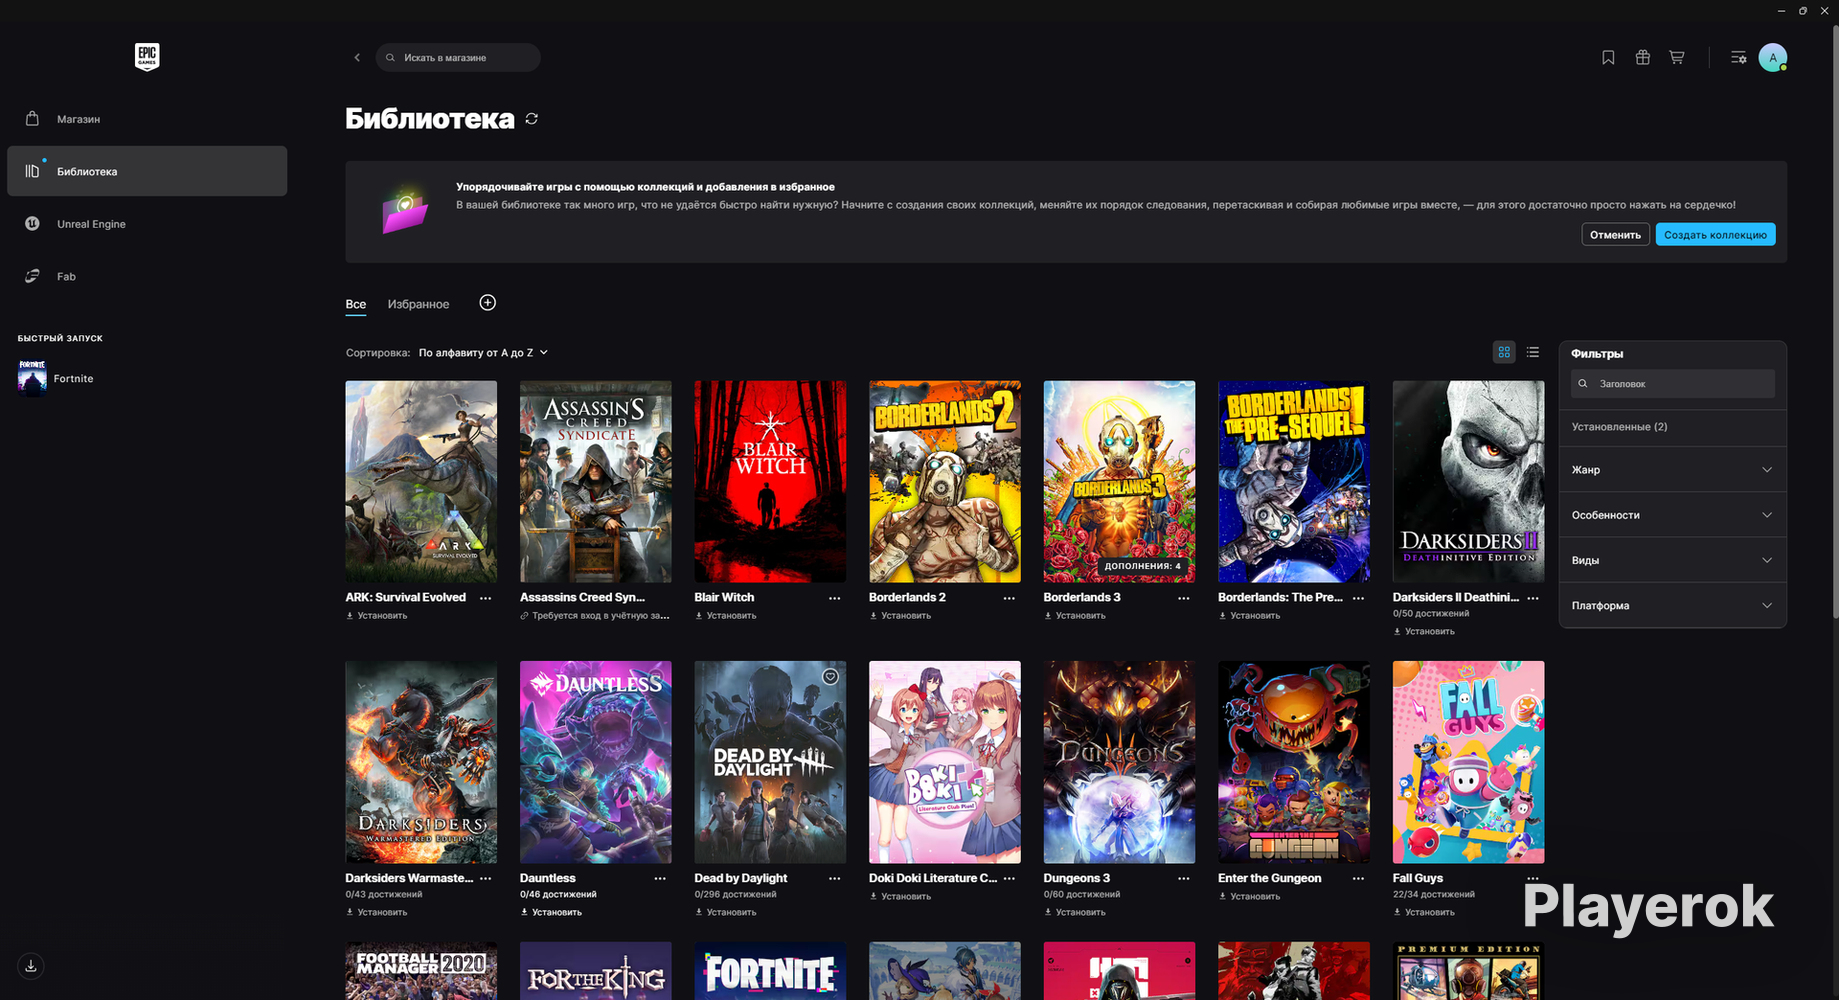Expand the Жанр filter
The height and width of the screenshot is (1000, 1839).
(x=1672, y=470)
